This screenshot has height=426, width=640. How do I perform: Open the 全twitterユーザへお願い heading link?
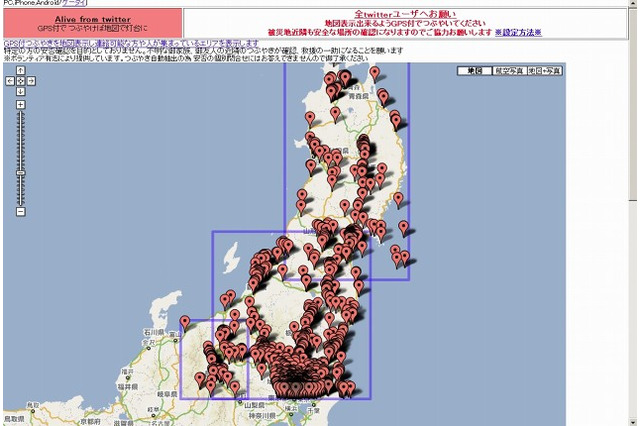tap(405, 14)
